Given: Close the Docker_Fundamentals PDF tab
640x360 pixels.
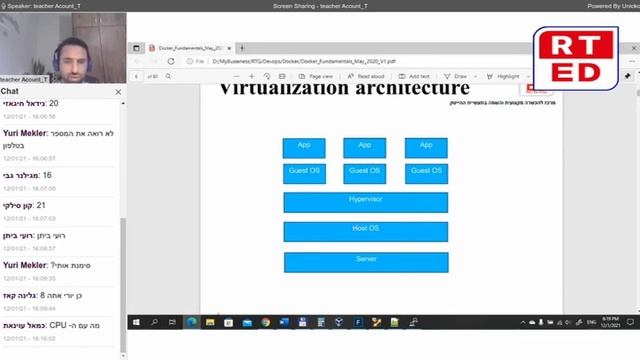Looking at the screenshot, I should [x=229, y=48].
